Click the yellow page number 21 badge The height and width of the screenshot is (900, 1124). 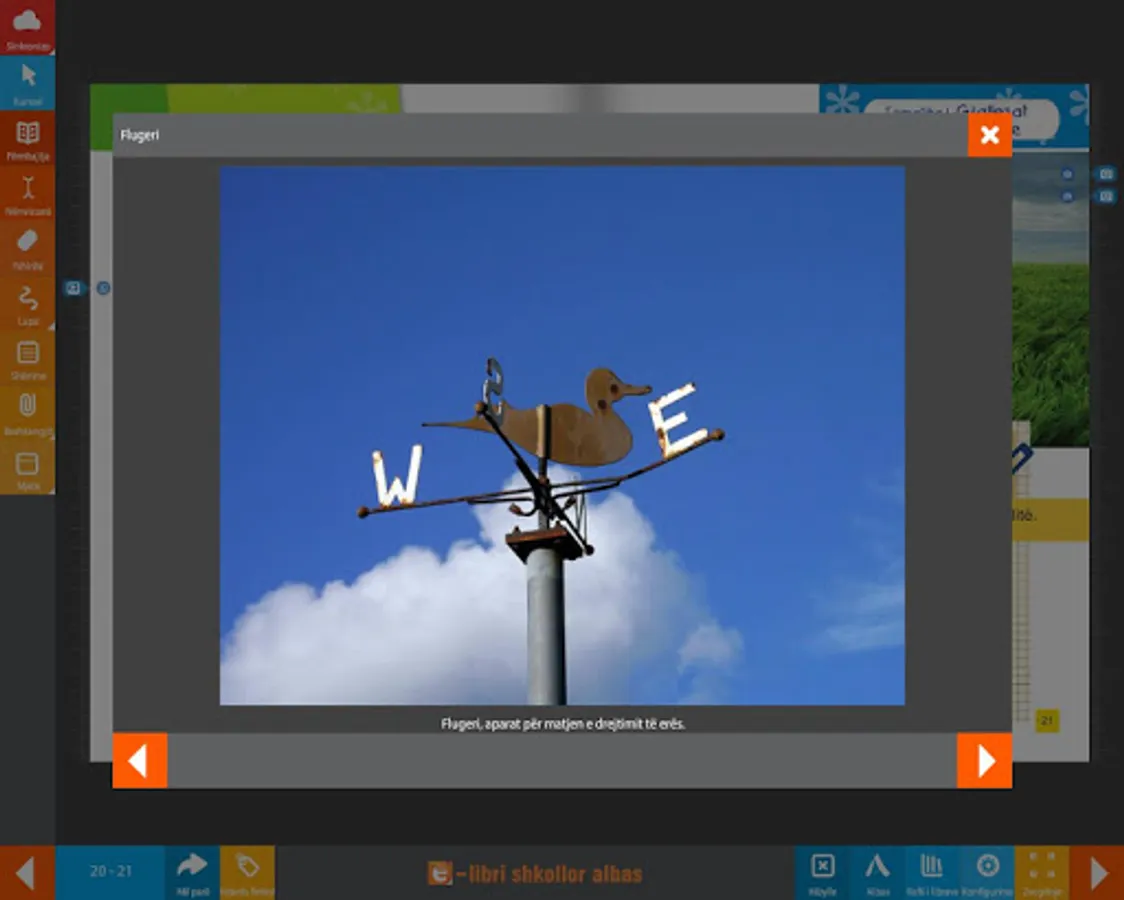(x=1047, y=721)
